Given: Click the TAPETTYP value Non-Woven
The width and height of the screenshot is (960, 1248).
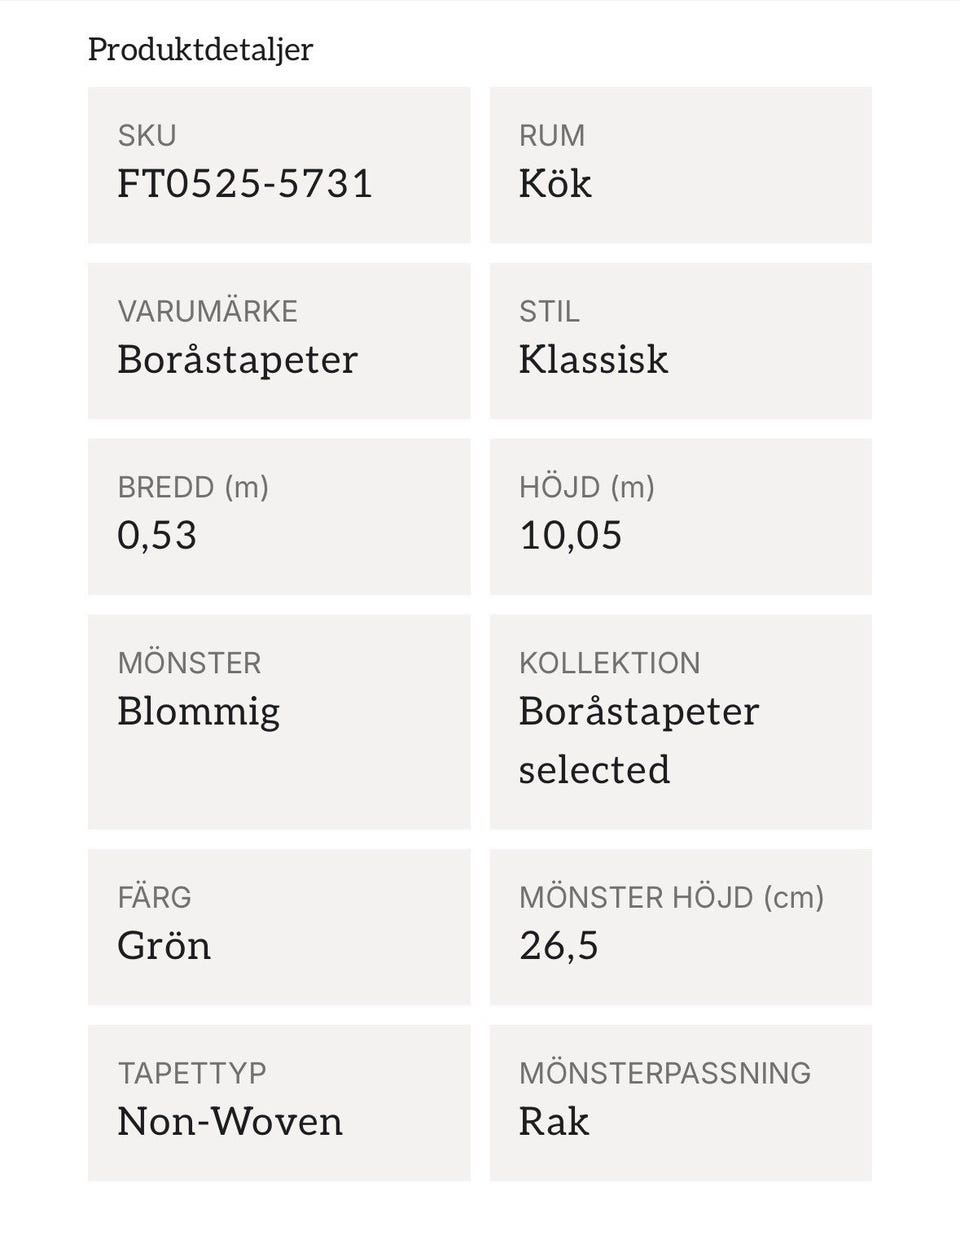Looking at the screenshot, I should (x=230, y=1122).
